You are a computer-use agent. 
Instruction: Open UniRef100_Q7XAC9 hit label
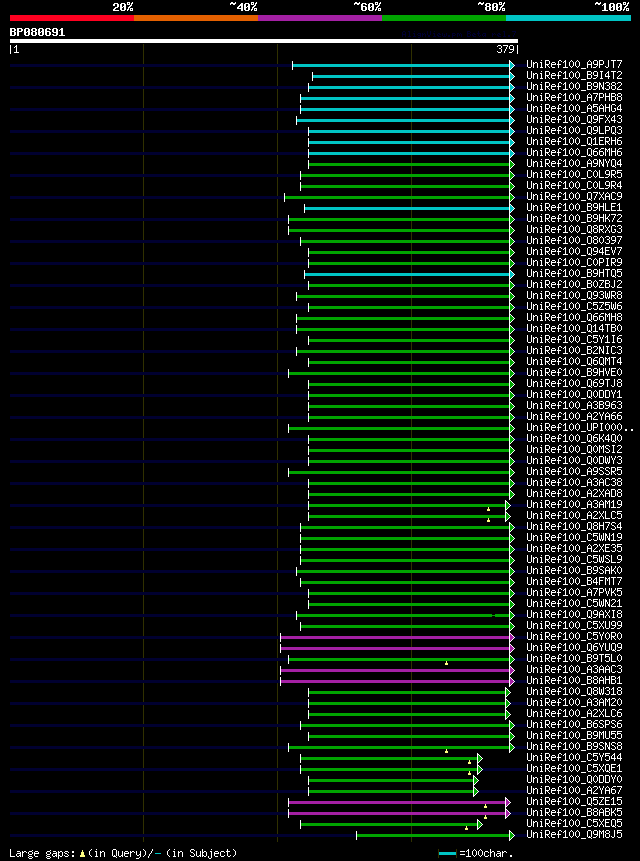pos(574,197)
